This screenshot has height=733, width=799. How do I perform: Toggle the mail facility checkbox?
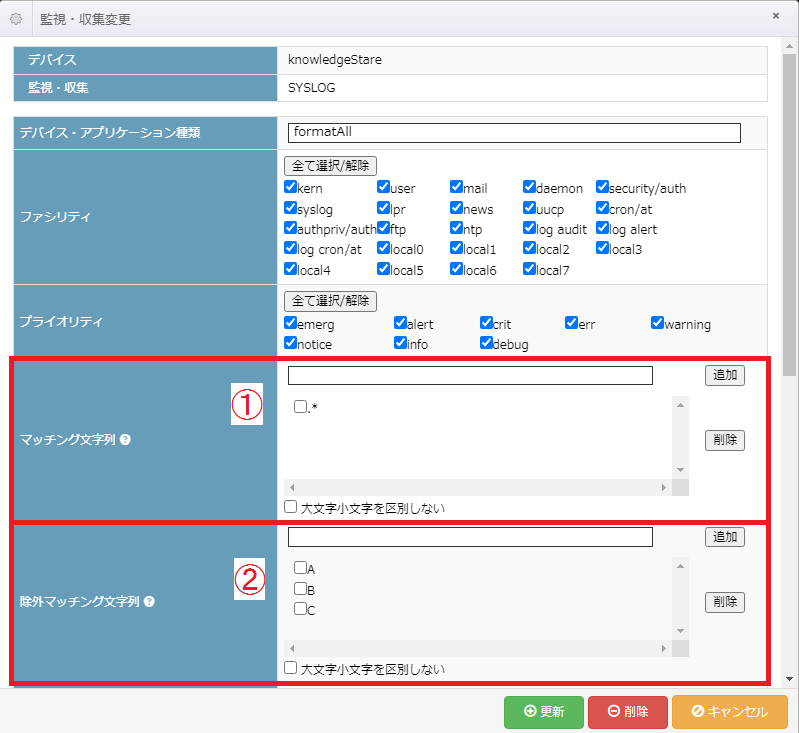457,187
